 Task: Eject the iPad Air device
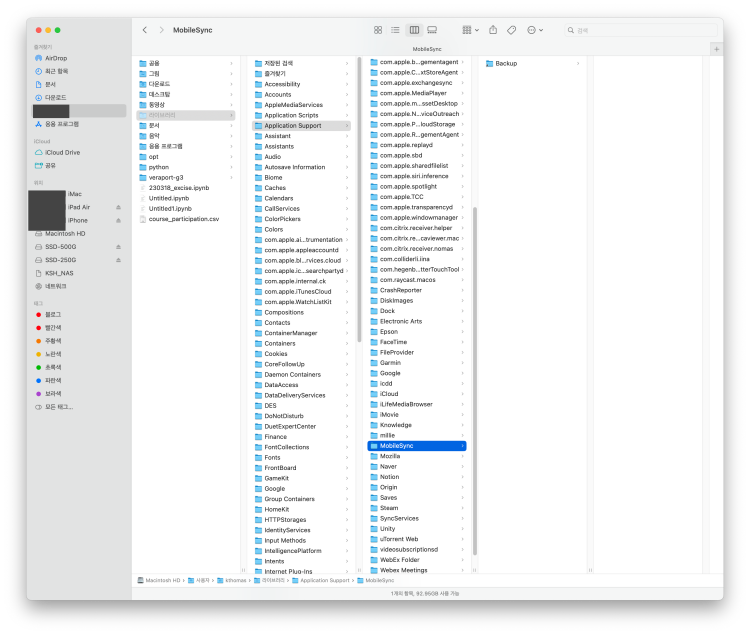point(118,208)
